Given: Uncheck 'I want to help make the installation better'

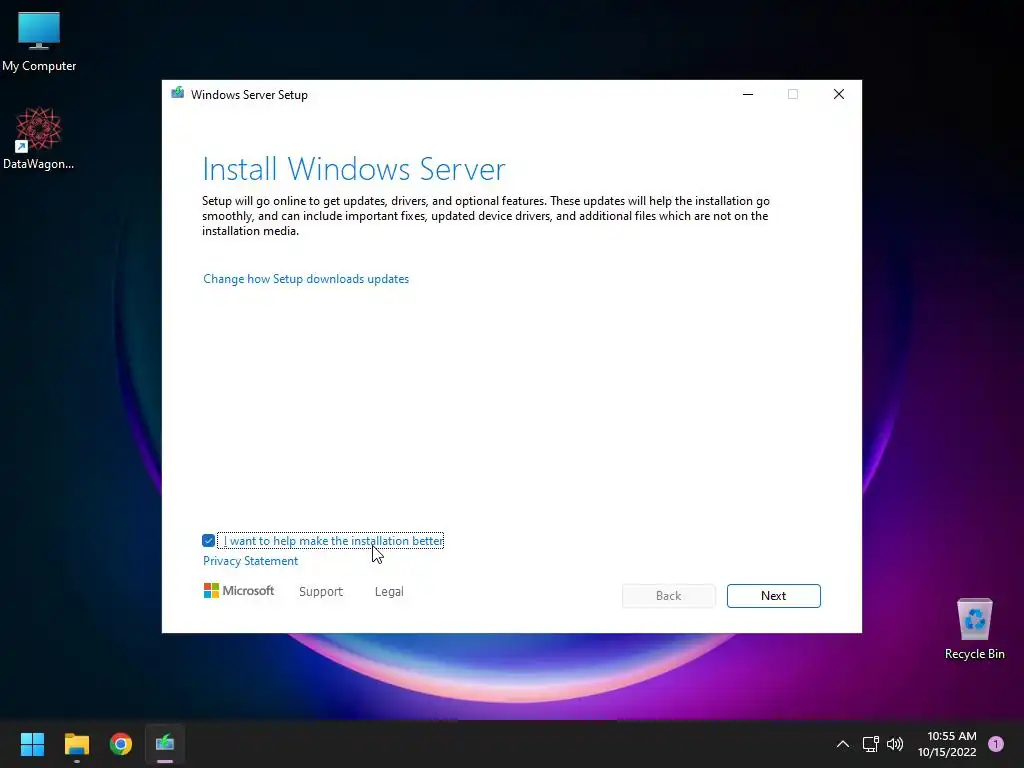Looking at the screenshot, I should coord(208,541).
